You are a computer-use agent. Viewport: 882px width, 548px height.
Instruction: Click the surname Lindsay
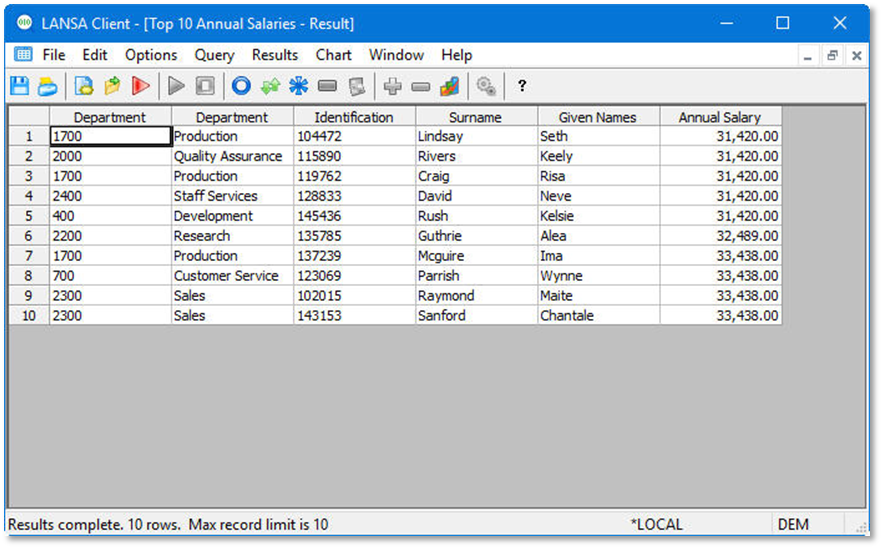click(x=476, y=136)
